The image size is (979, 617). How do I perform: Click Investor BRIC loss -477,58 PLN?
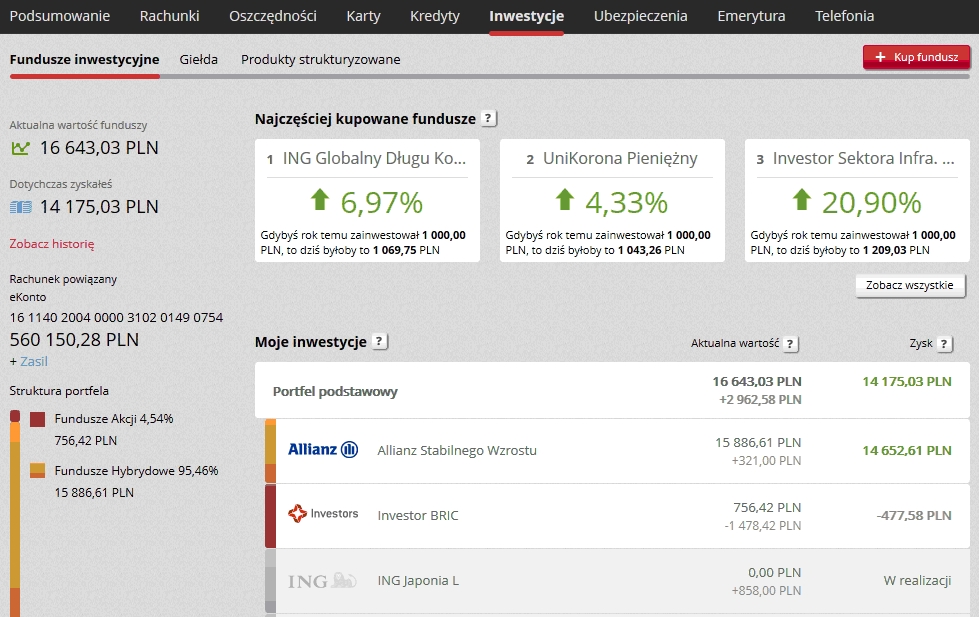pyautogui.click(x=914, y=515)
